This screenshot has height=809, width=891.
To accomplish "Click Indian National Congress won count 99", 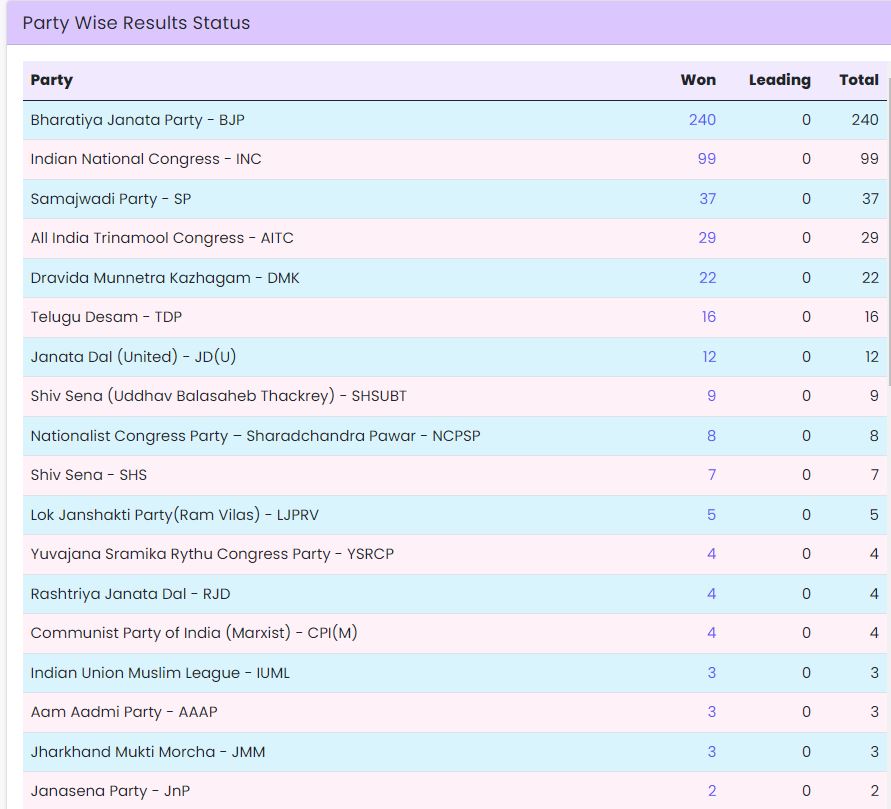I will (x=707, y=159).
